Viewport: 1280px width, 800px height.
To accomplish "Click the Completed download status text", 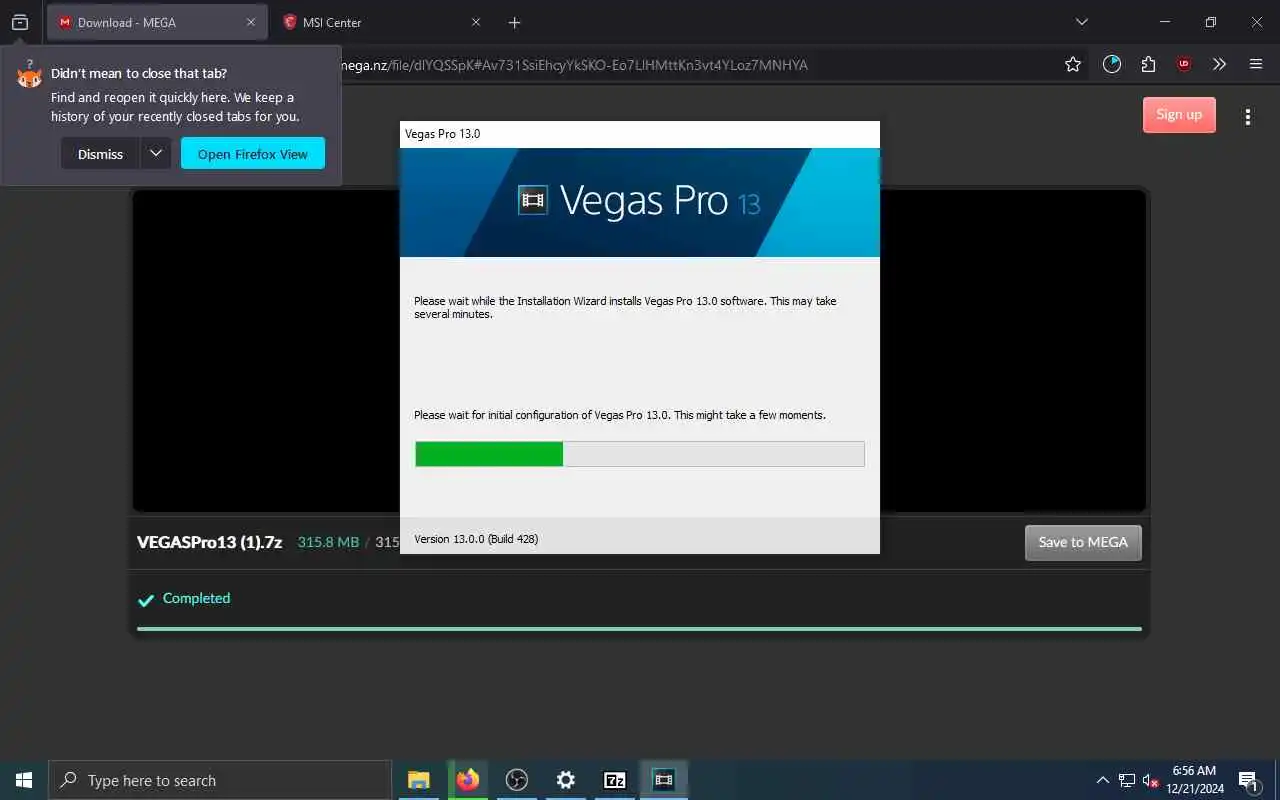I will [196, 598].
